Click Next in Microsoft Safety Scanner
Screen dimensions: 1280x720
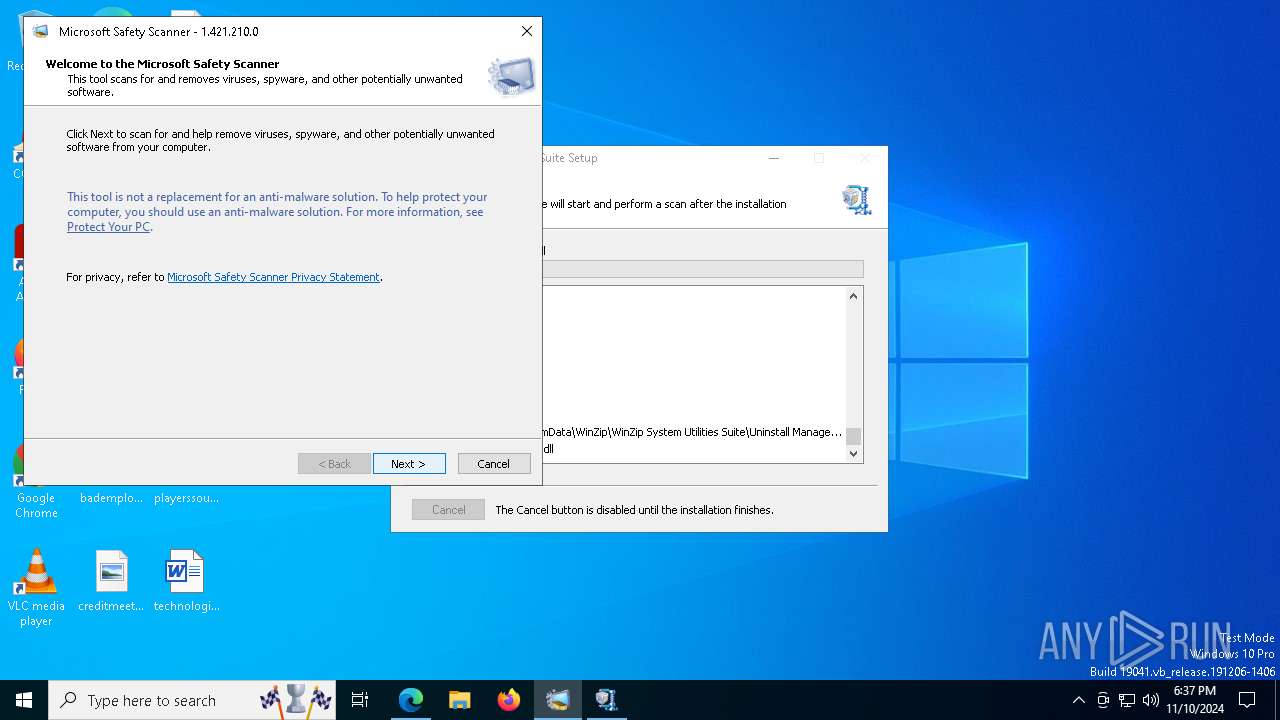(409, 464)
